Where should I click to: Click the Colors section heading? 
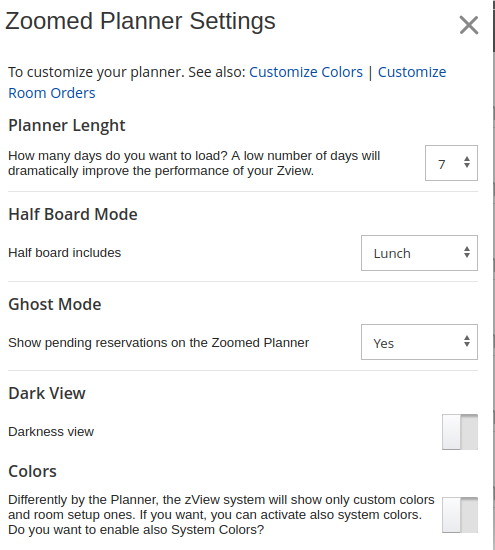coord(32,471)
